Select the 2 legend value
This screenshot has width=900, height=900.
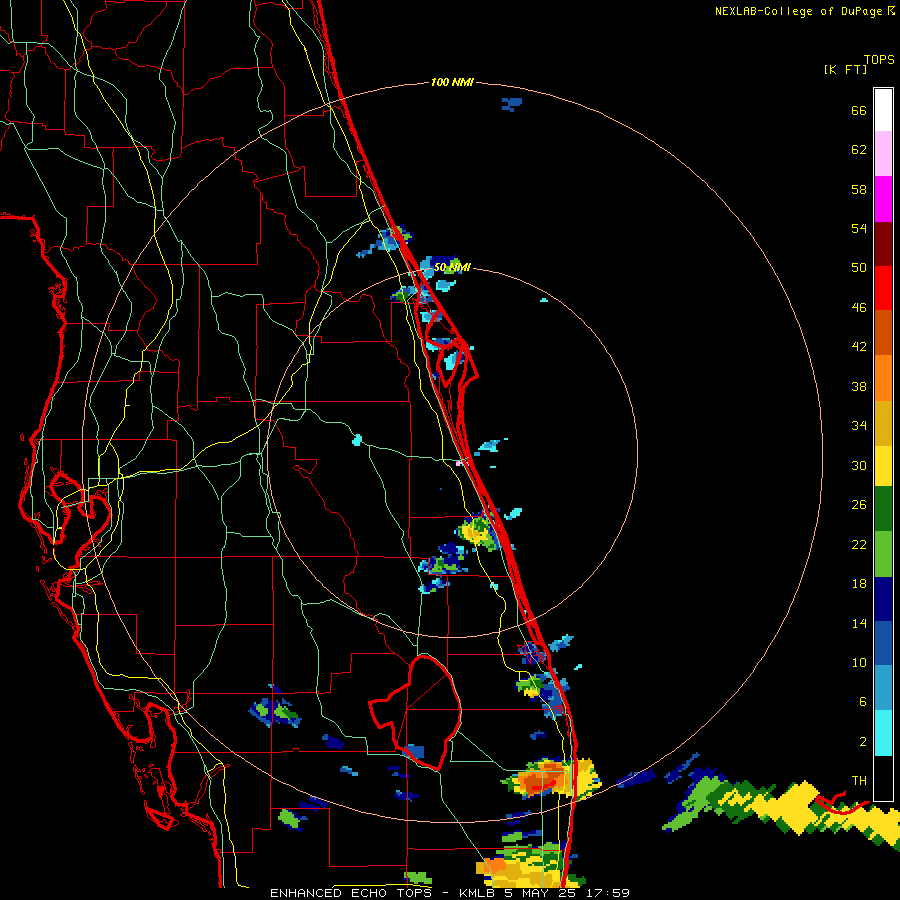click(863, 741)
